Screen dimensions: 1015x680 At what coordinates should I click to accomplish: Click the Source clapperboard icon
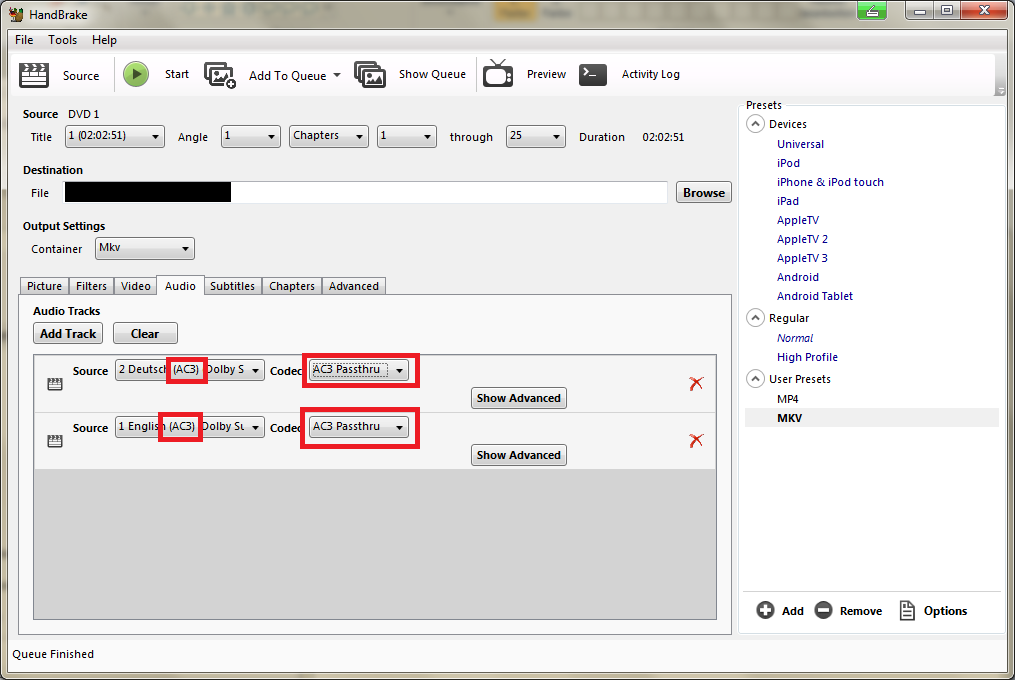point(34,75)
